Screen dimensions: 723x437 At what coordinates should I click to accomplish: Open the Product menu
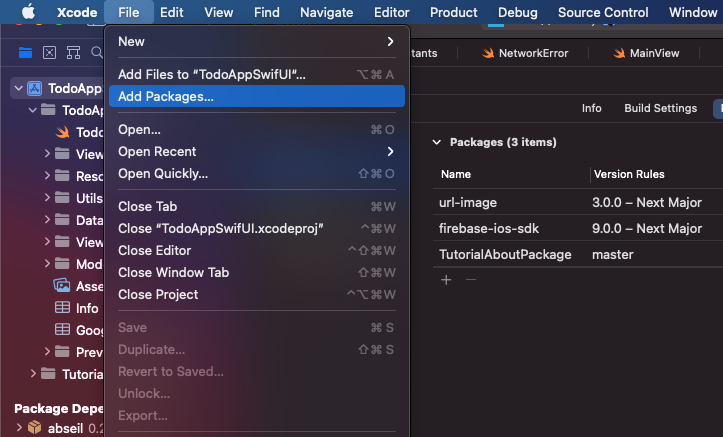[x=454, y=12]
